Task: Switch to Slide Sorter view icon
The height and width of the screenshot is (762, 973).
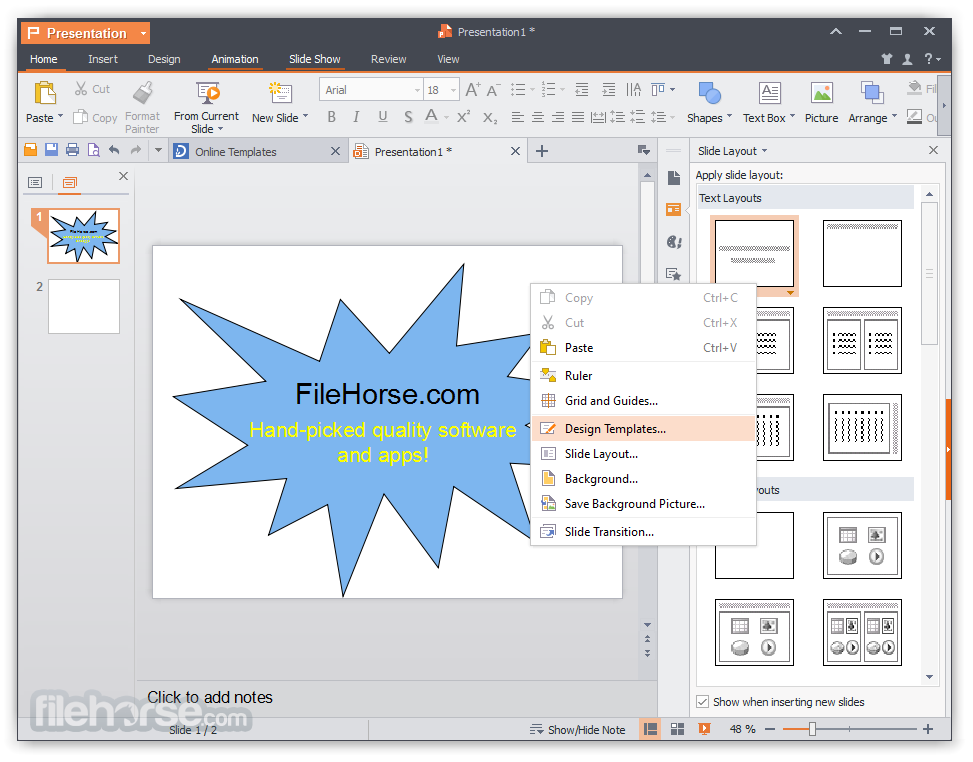Action: point(678,729)
